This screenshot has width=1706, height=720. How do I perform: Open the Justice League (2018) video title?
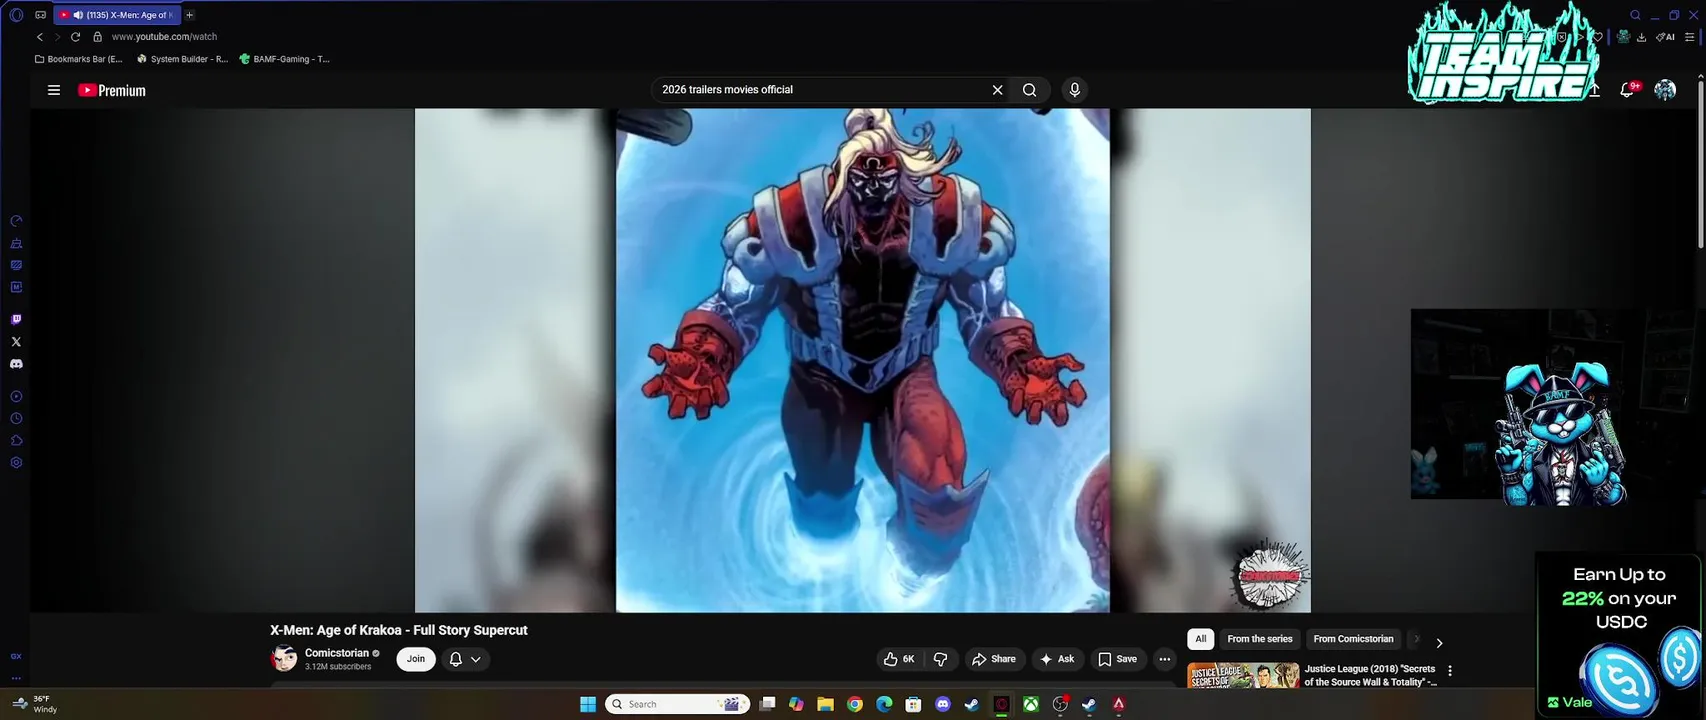[x=1369, y=675]
